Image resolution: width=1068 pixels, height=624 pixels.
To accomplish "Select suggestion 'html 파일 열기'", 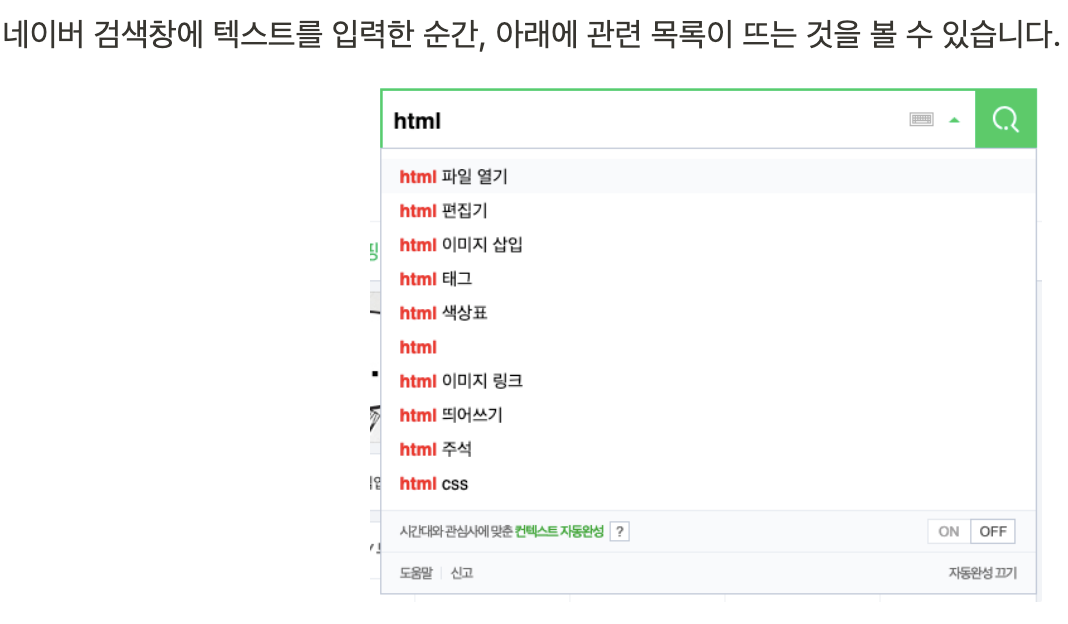I will tap(708, 176).
